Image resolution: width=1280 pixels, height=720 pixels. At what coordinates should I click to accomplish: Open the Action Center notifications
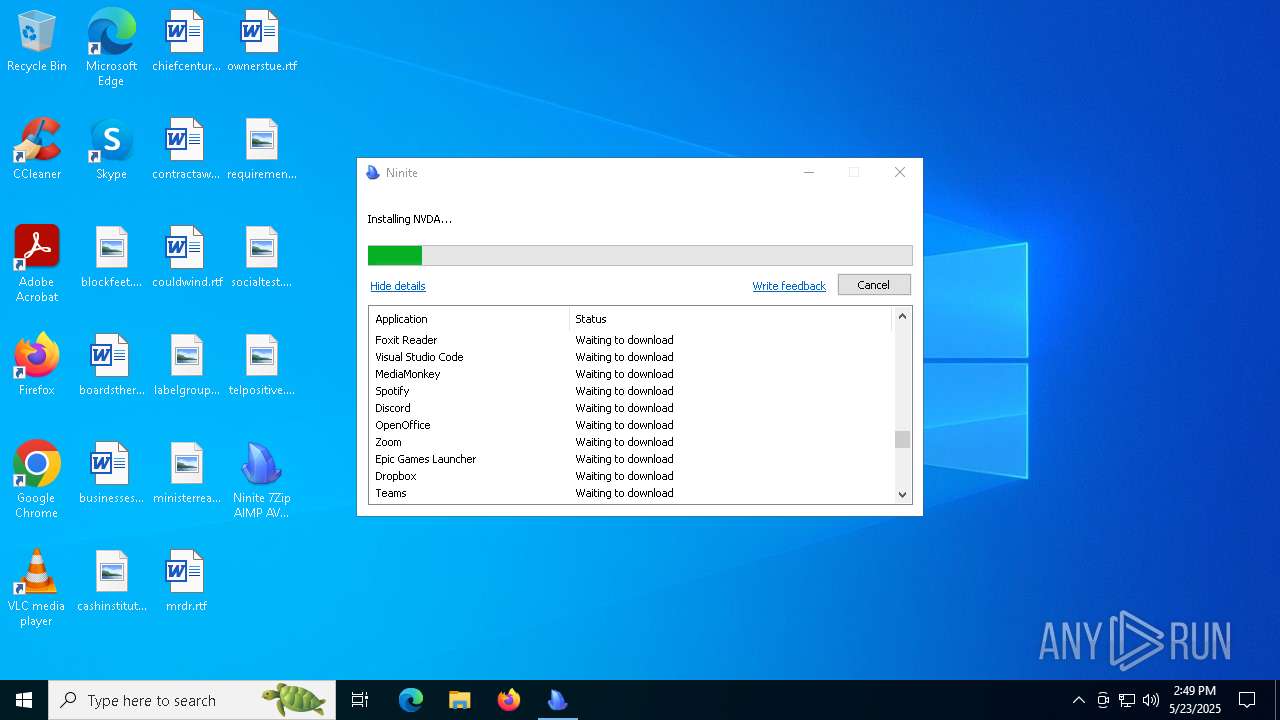[x=1247, y=700]
